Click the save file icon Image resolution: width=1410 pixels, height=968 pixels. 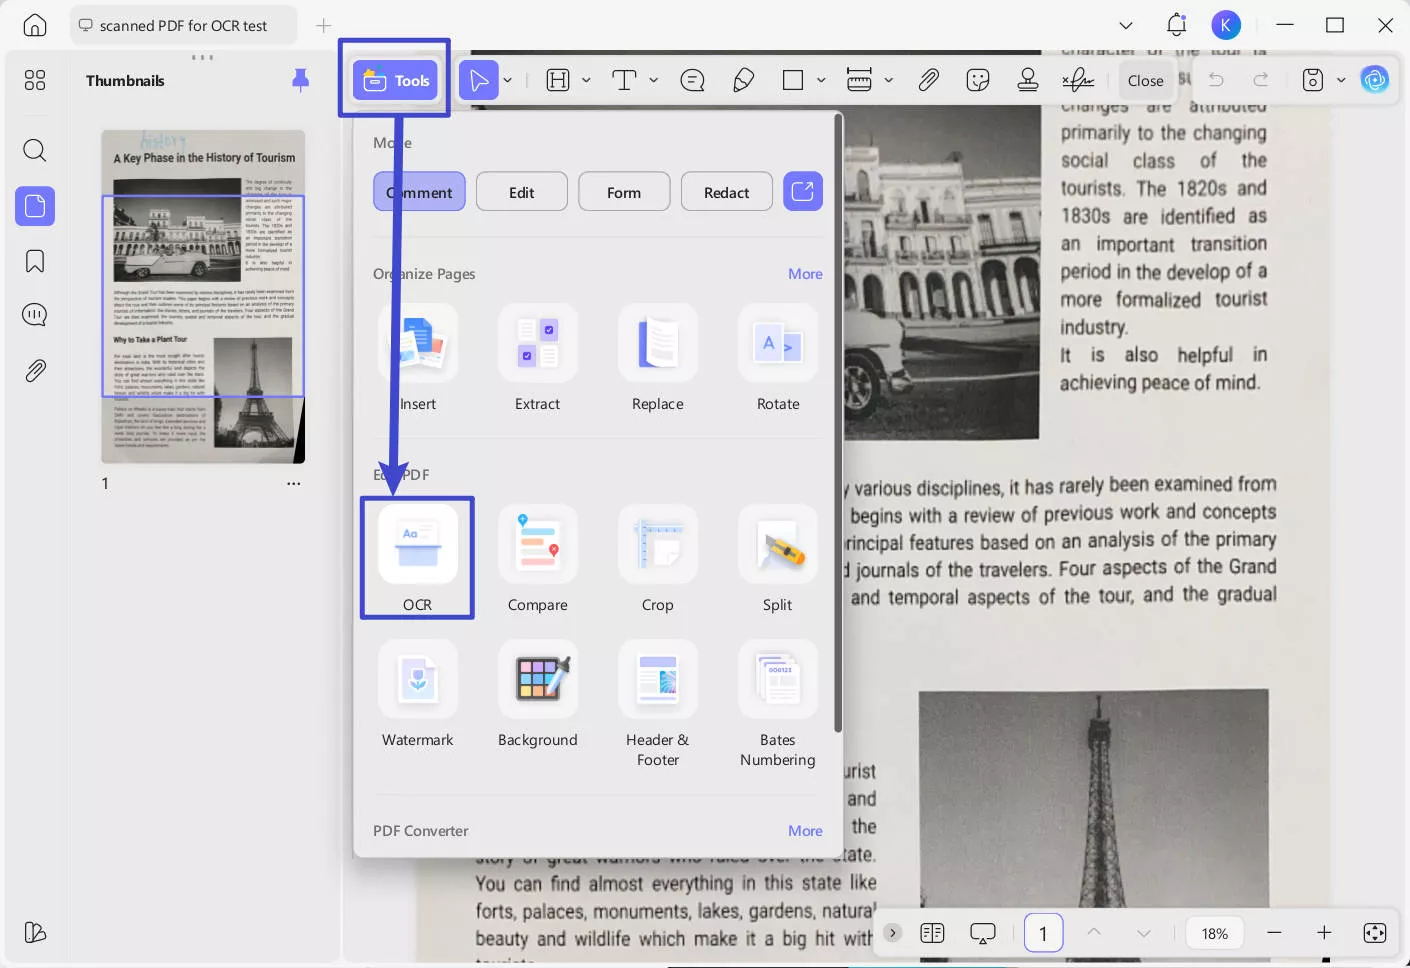[x=1313, y=80]
